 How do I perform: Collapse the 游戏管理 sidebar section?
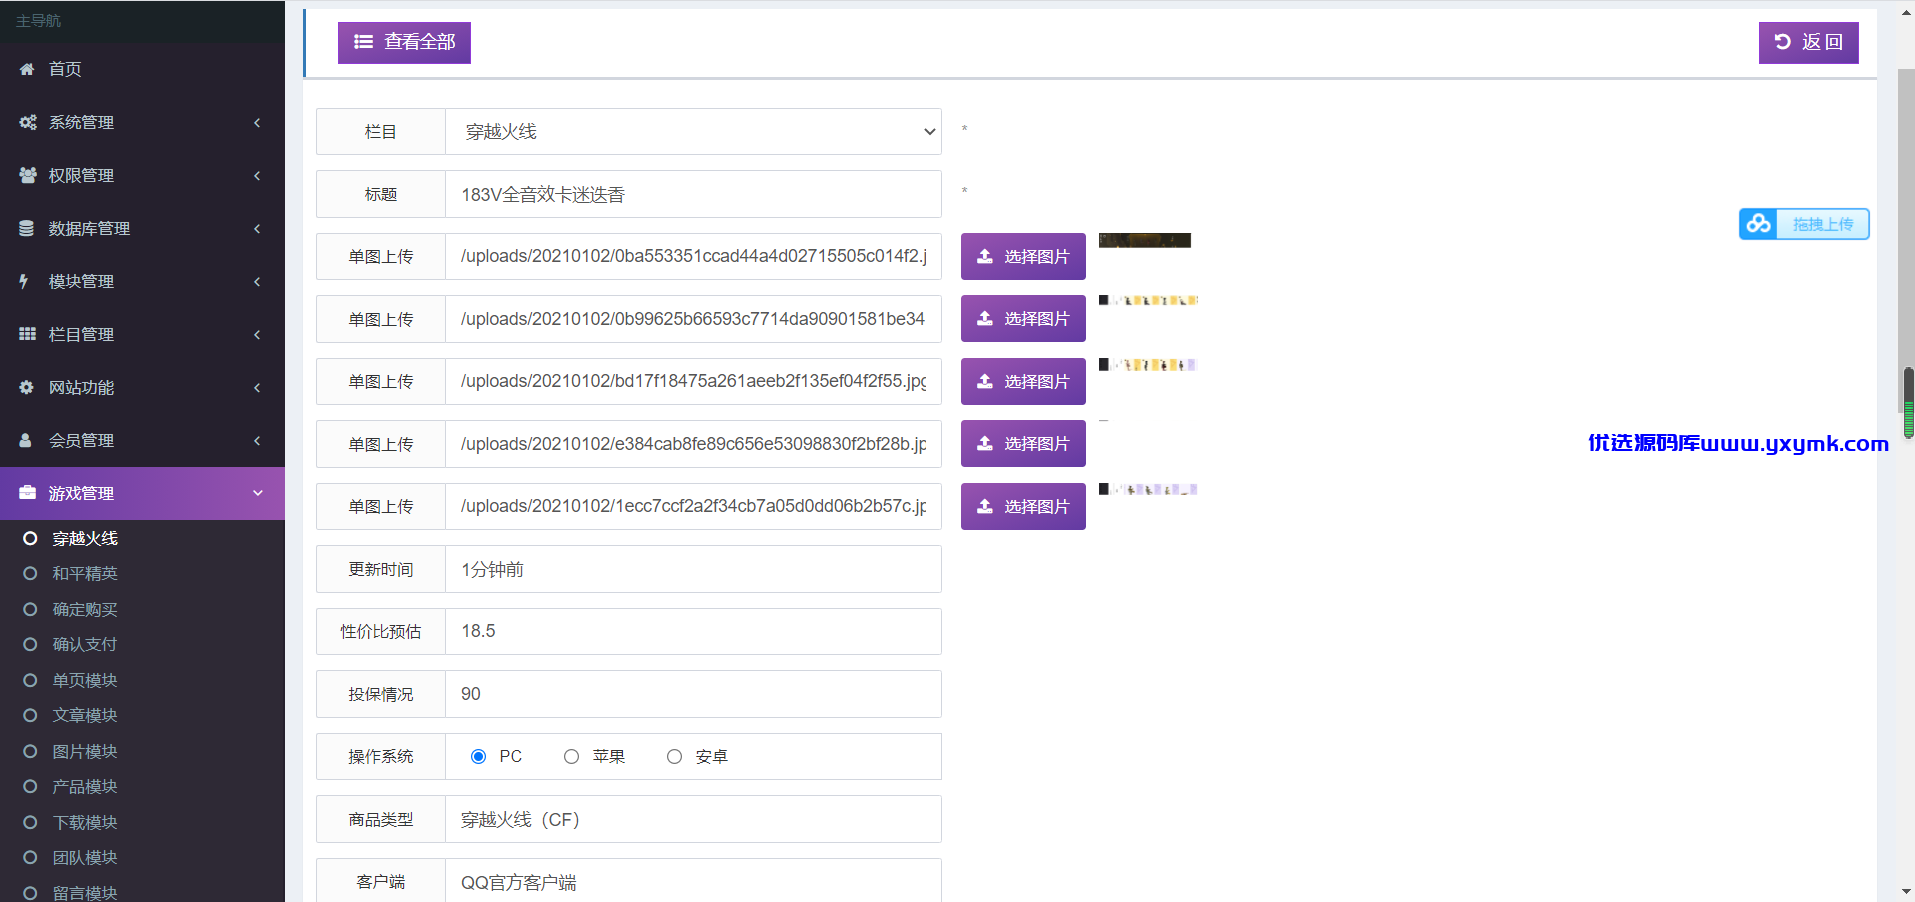point(142,493)
